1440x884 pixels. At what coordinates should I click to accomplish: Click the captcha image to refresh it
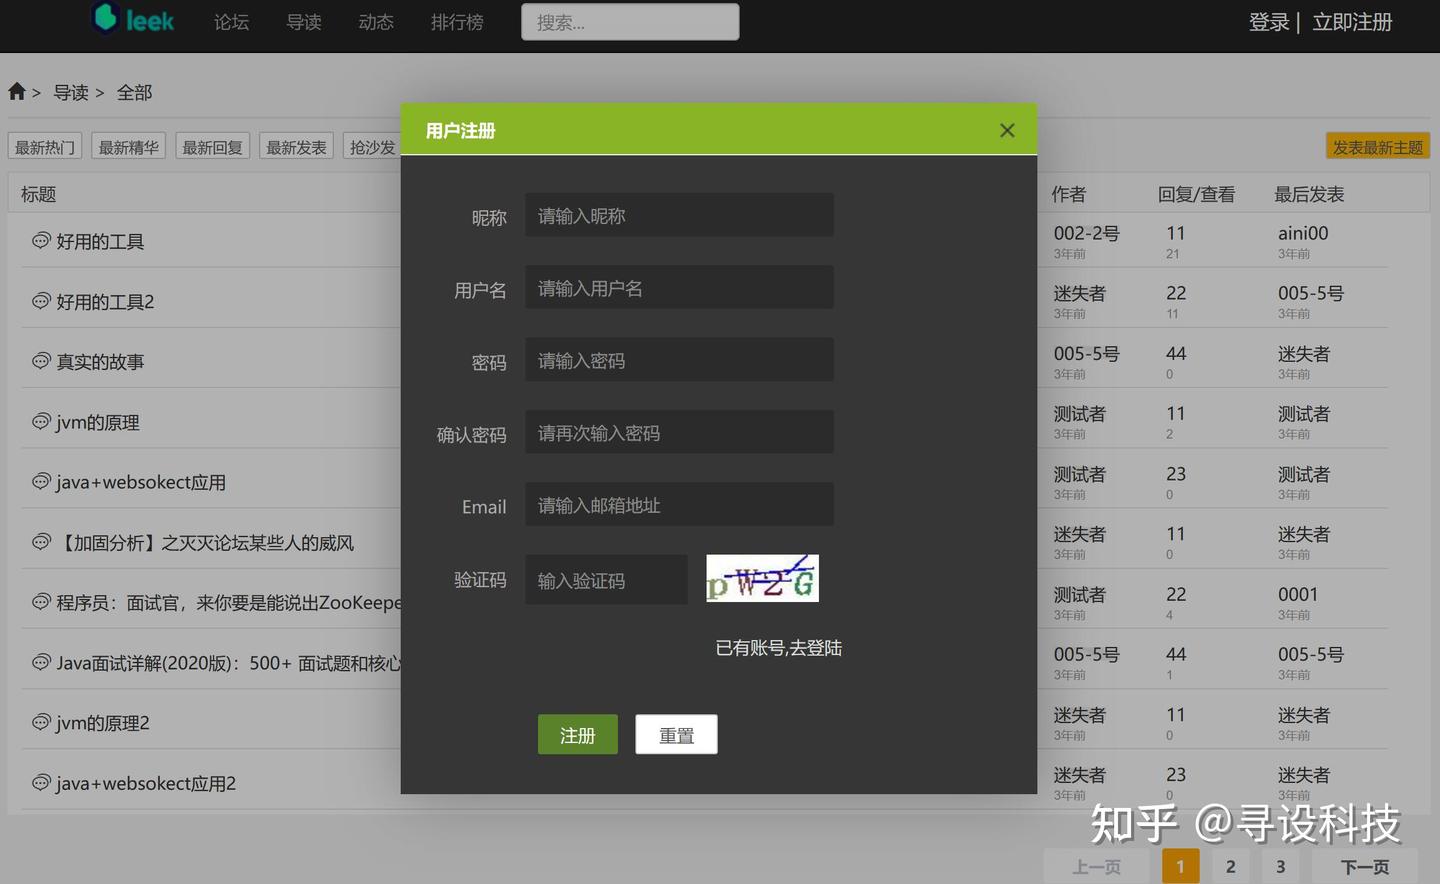coord(762,578)
